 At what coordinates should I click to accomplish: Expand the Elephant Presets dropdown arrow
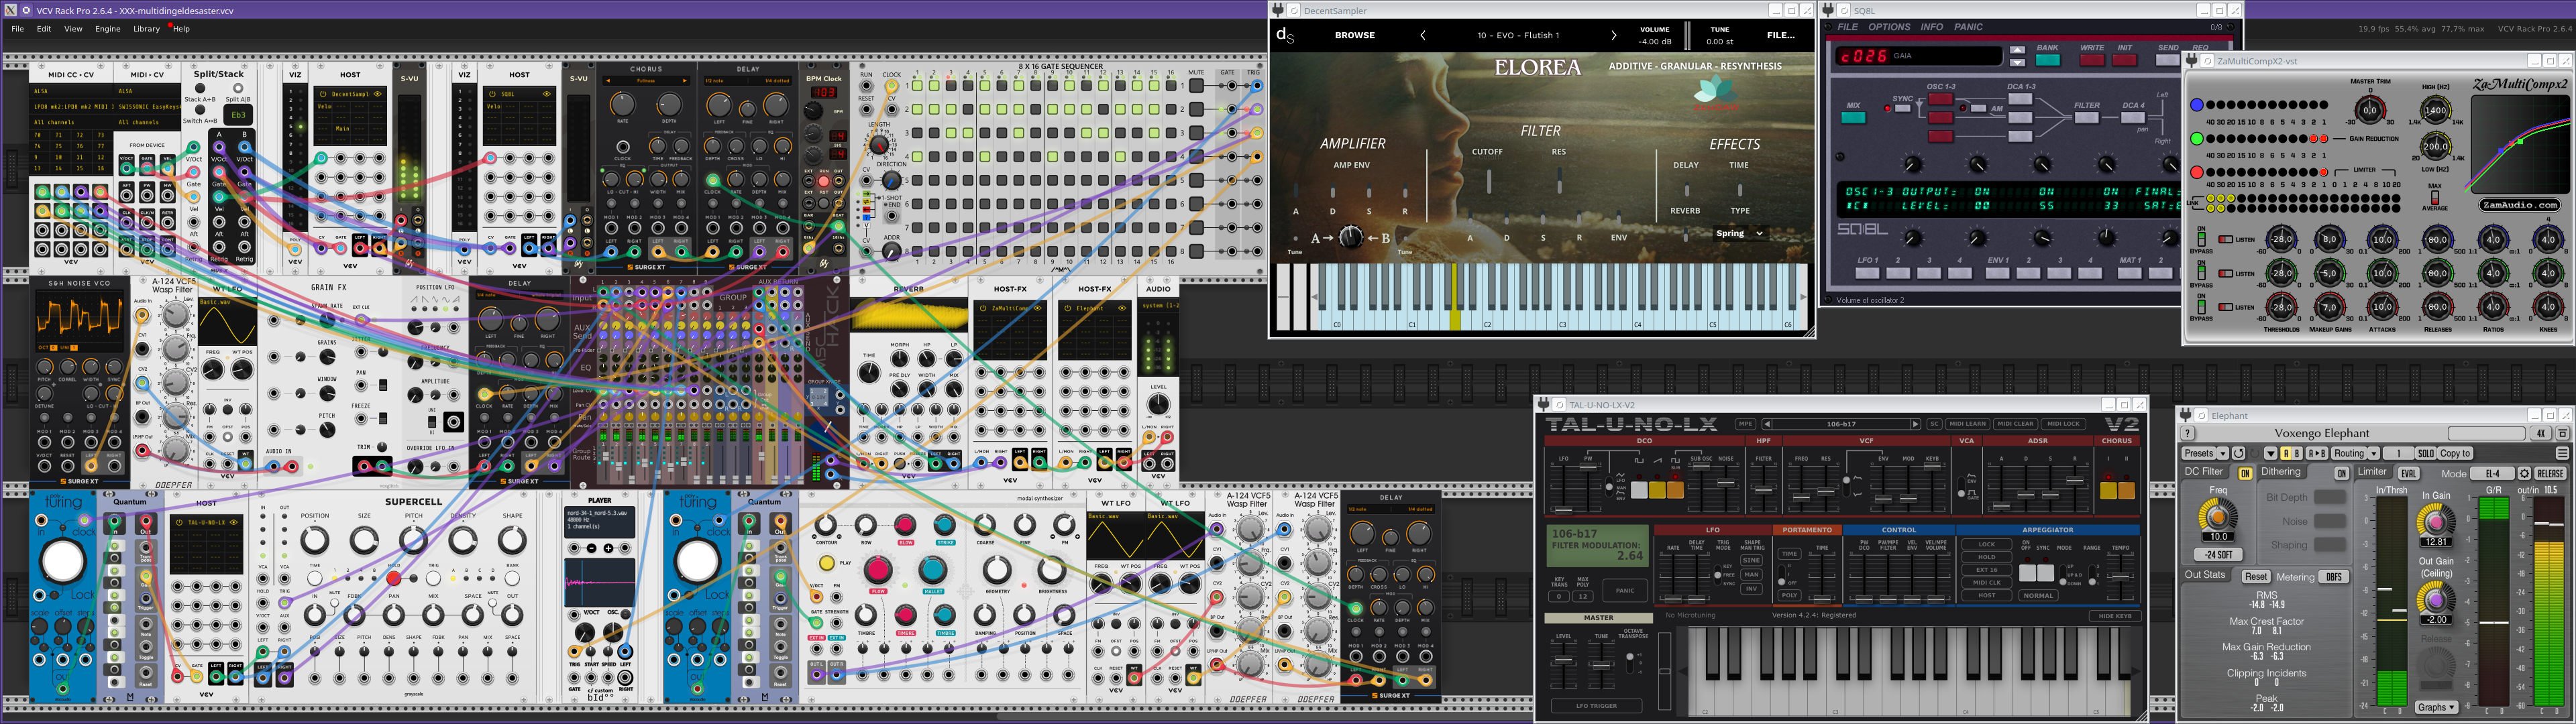point(2223,453)
